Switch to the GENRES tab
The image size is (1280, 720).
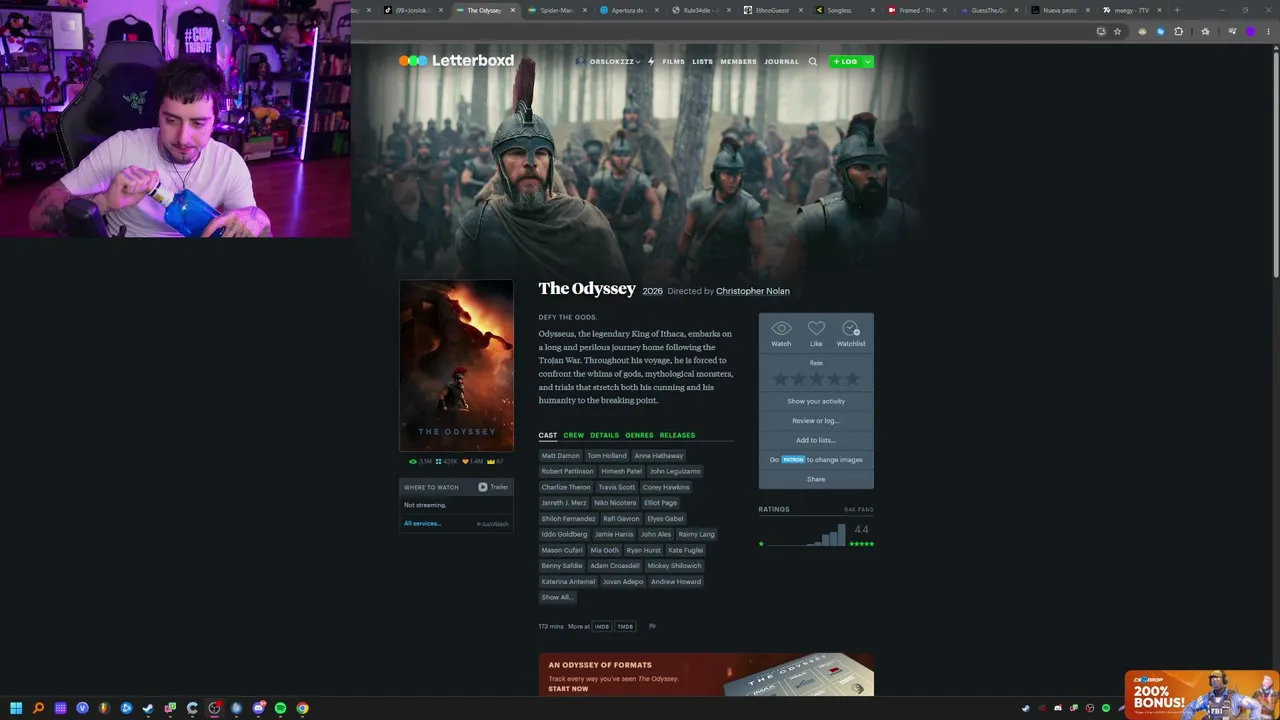tap(639, 435)
